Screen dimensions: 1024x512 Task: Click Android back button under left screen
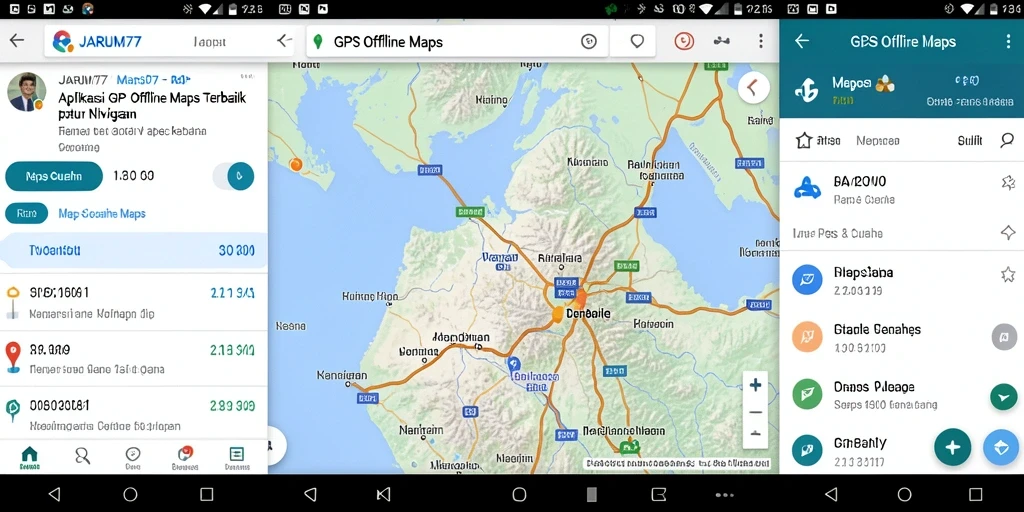(x=54, y=494)
